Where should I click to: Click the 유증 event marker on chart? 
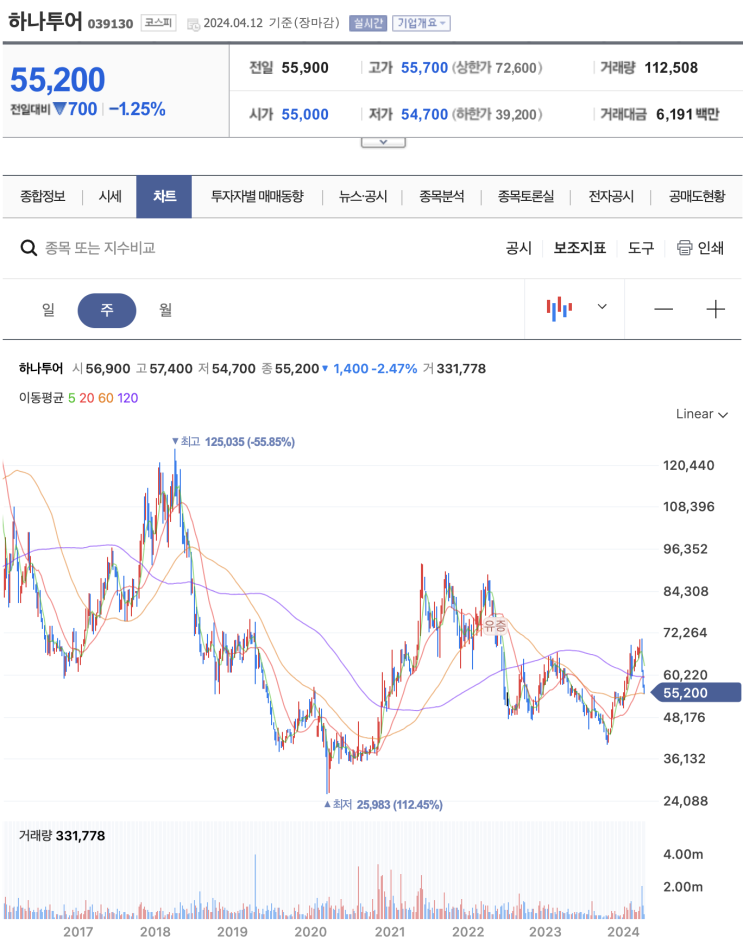[495, 625]
